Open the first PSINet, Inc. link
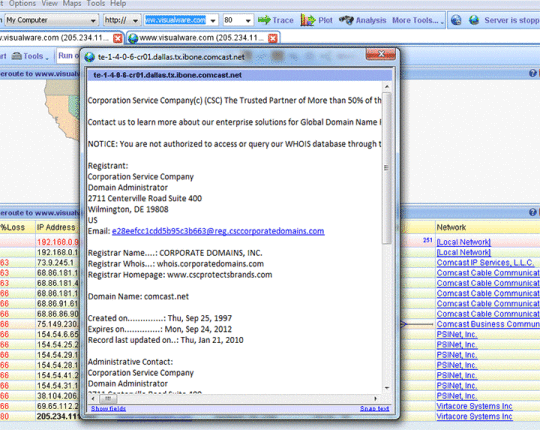Image resolution: width=540 pixels, height=430 pixels. click(x=457, y=334)
